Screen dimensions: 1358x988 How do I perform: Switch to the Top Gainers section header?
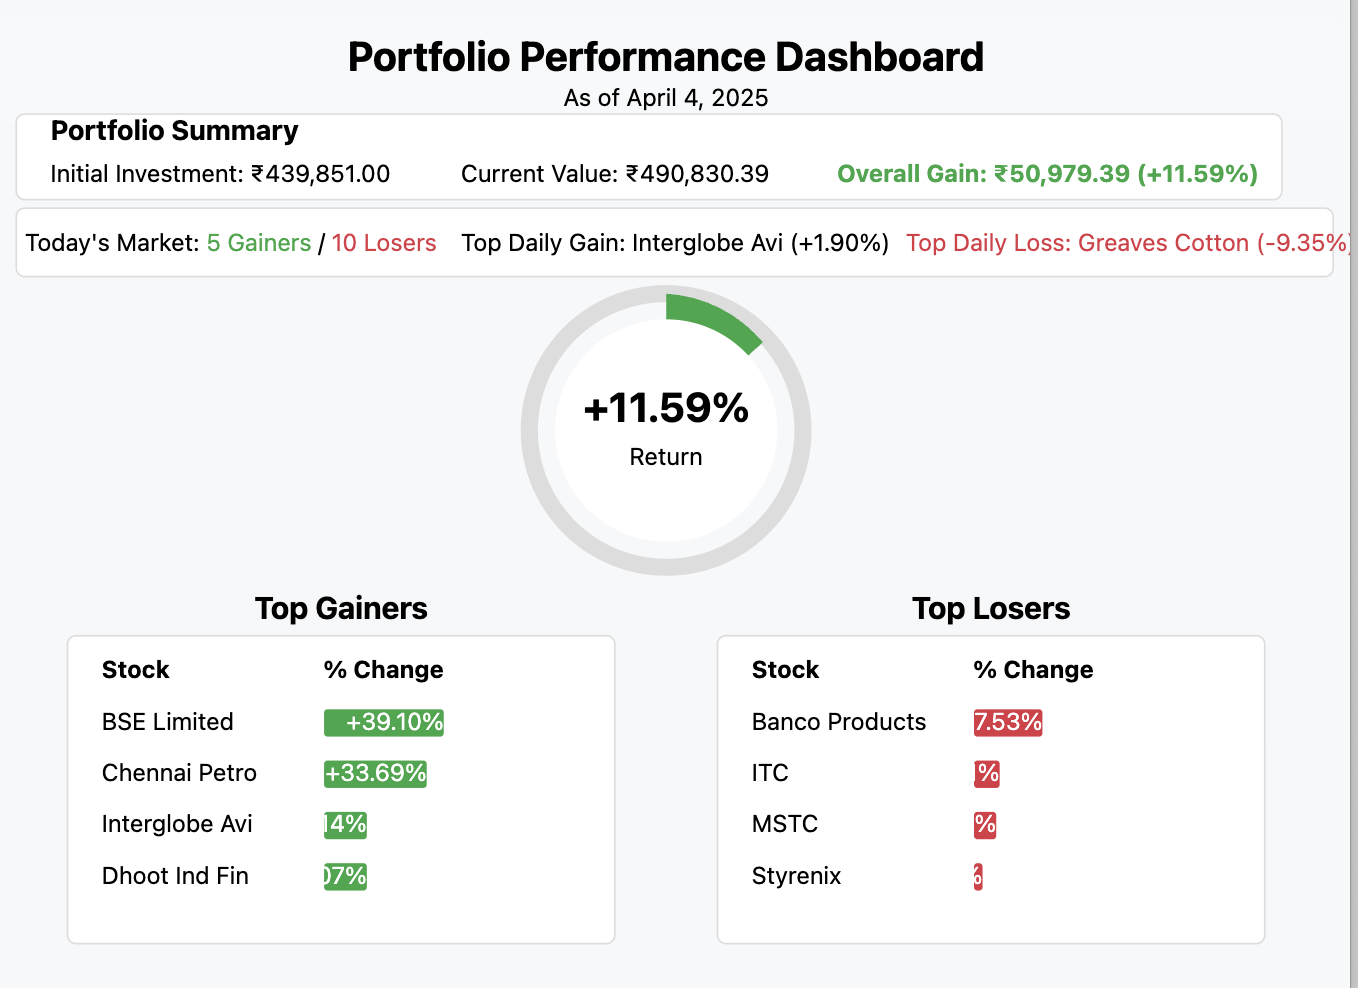(341, 608)
